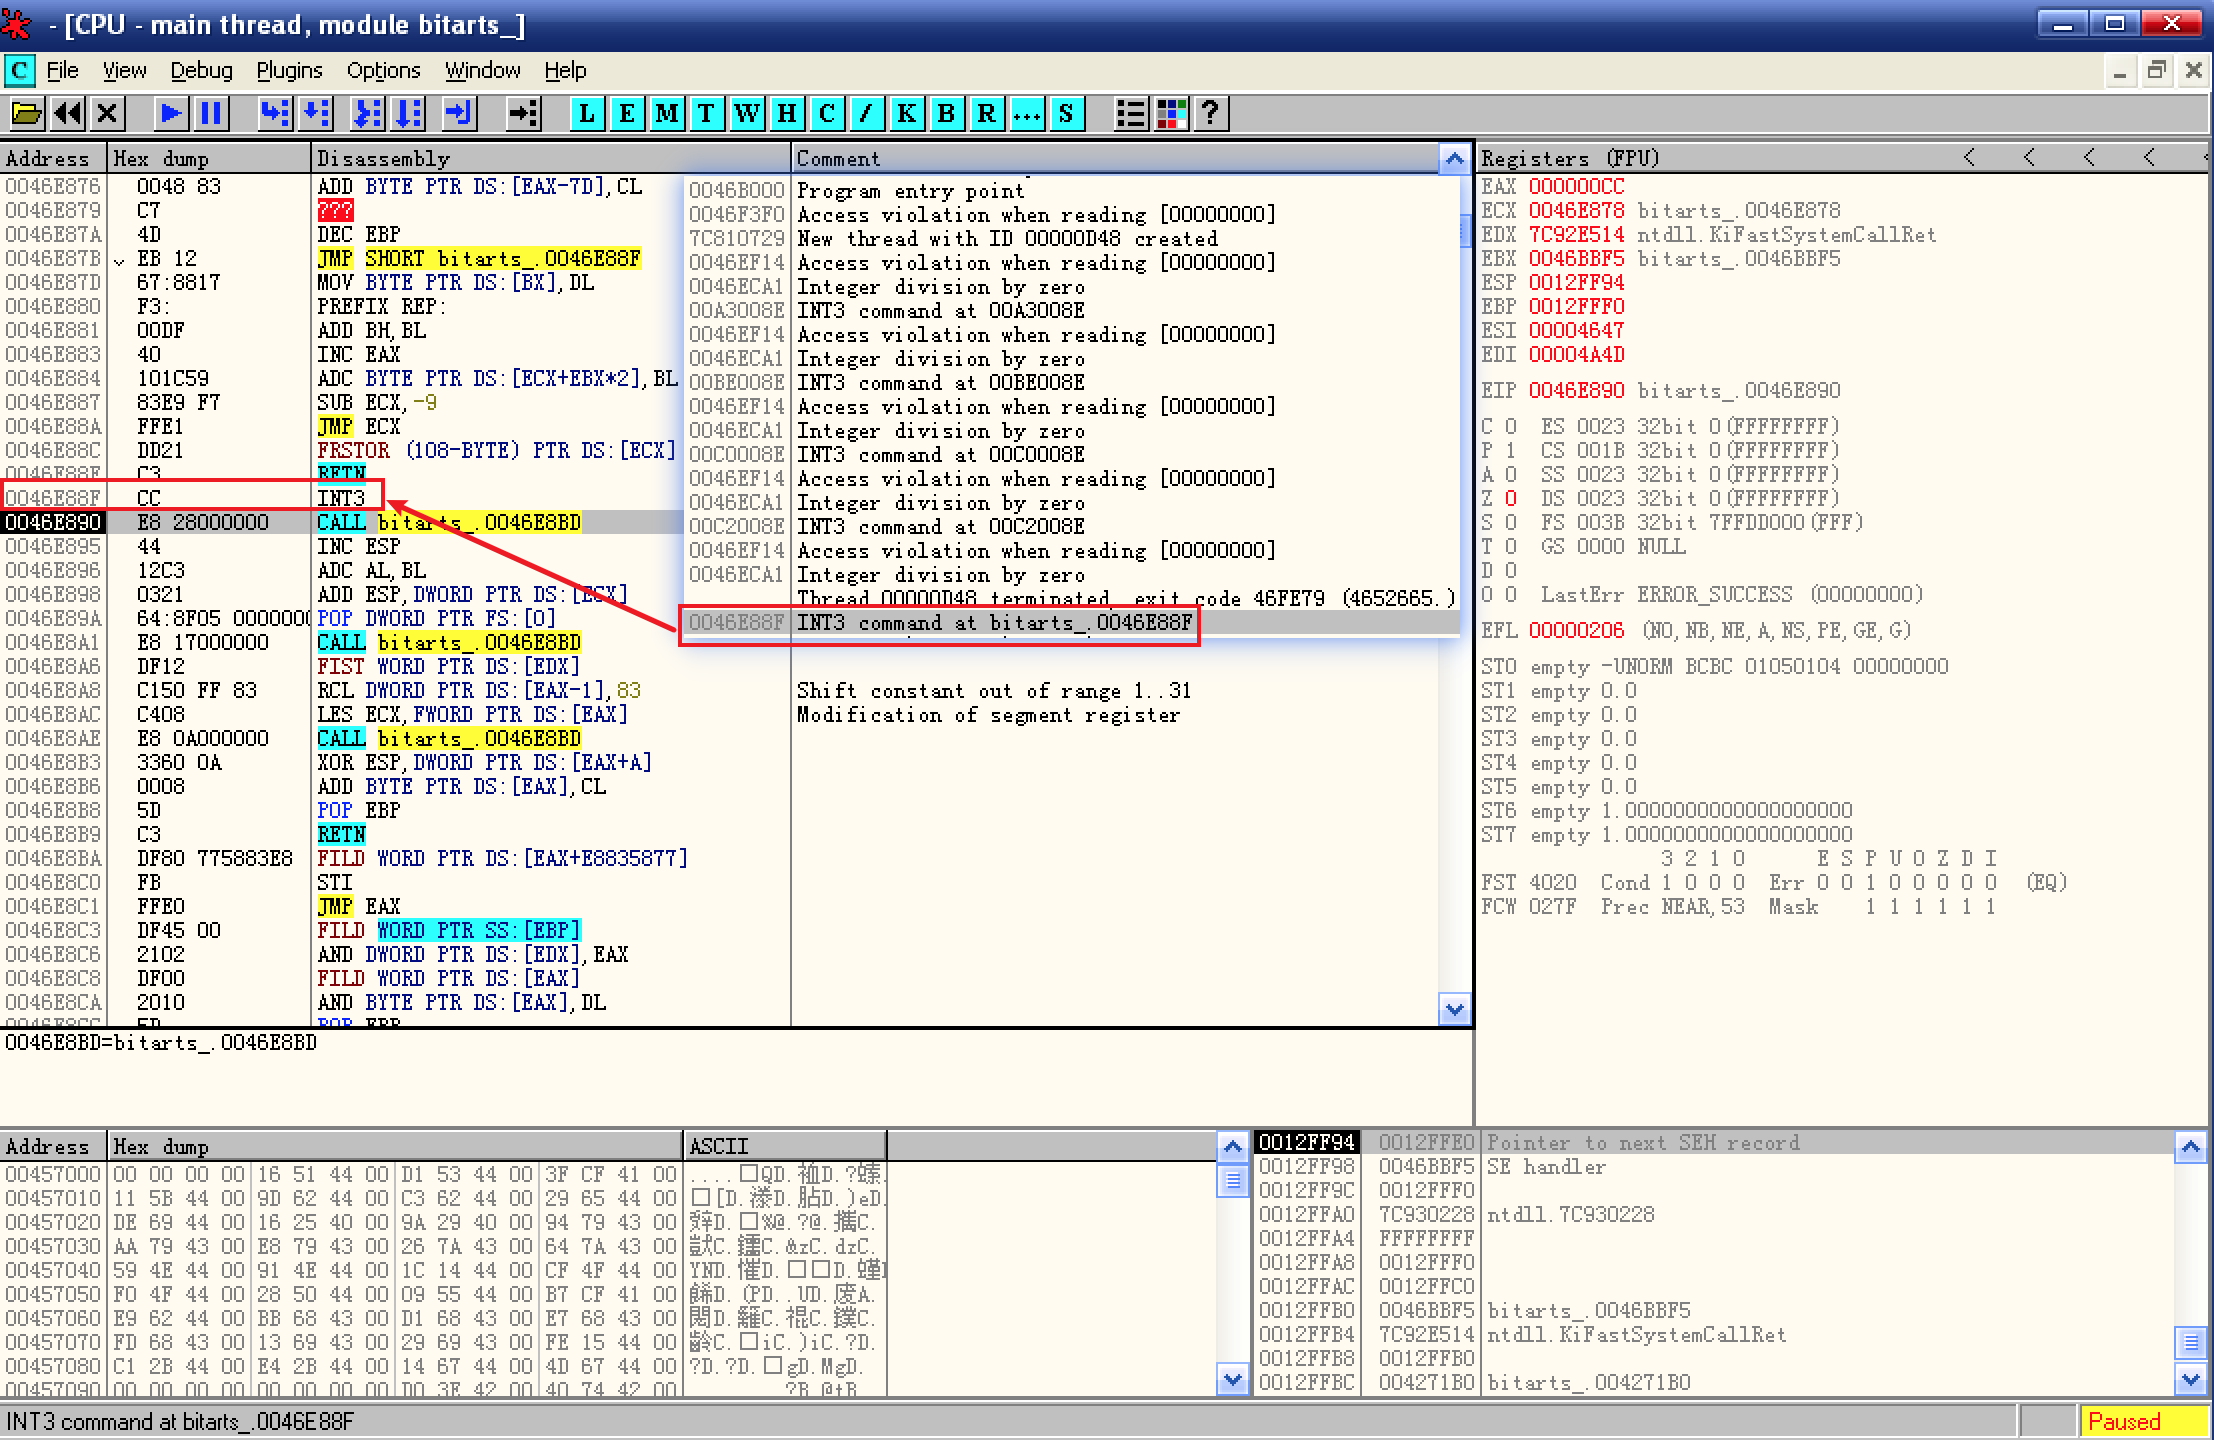
Task: Click Registers (FPU) header to switch view
Action: (x=1570, y=158)
